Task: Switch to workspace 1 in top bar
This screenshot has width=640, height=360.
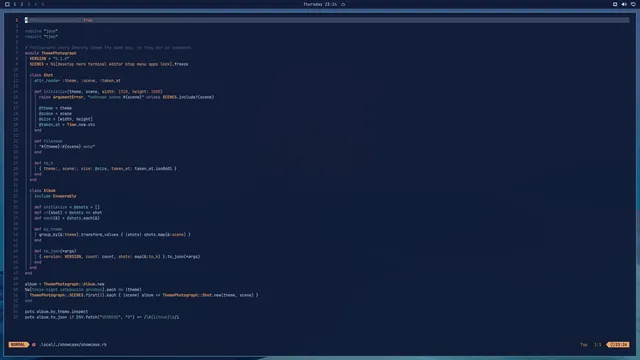Action: click(x=15, y=4)
